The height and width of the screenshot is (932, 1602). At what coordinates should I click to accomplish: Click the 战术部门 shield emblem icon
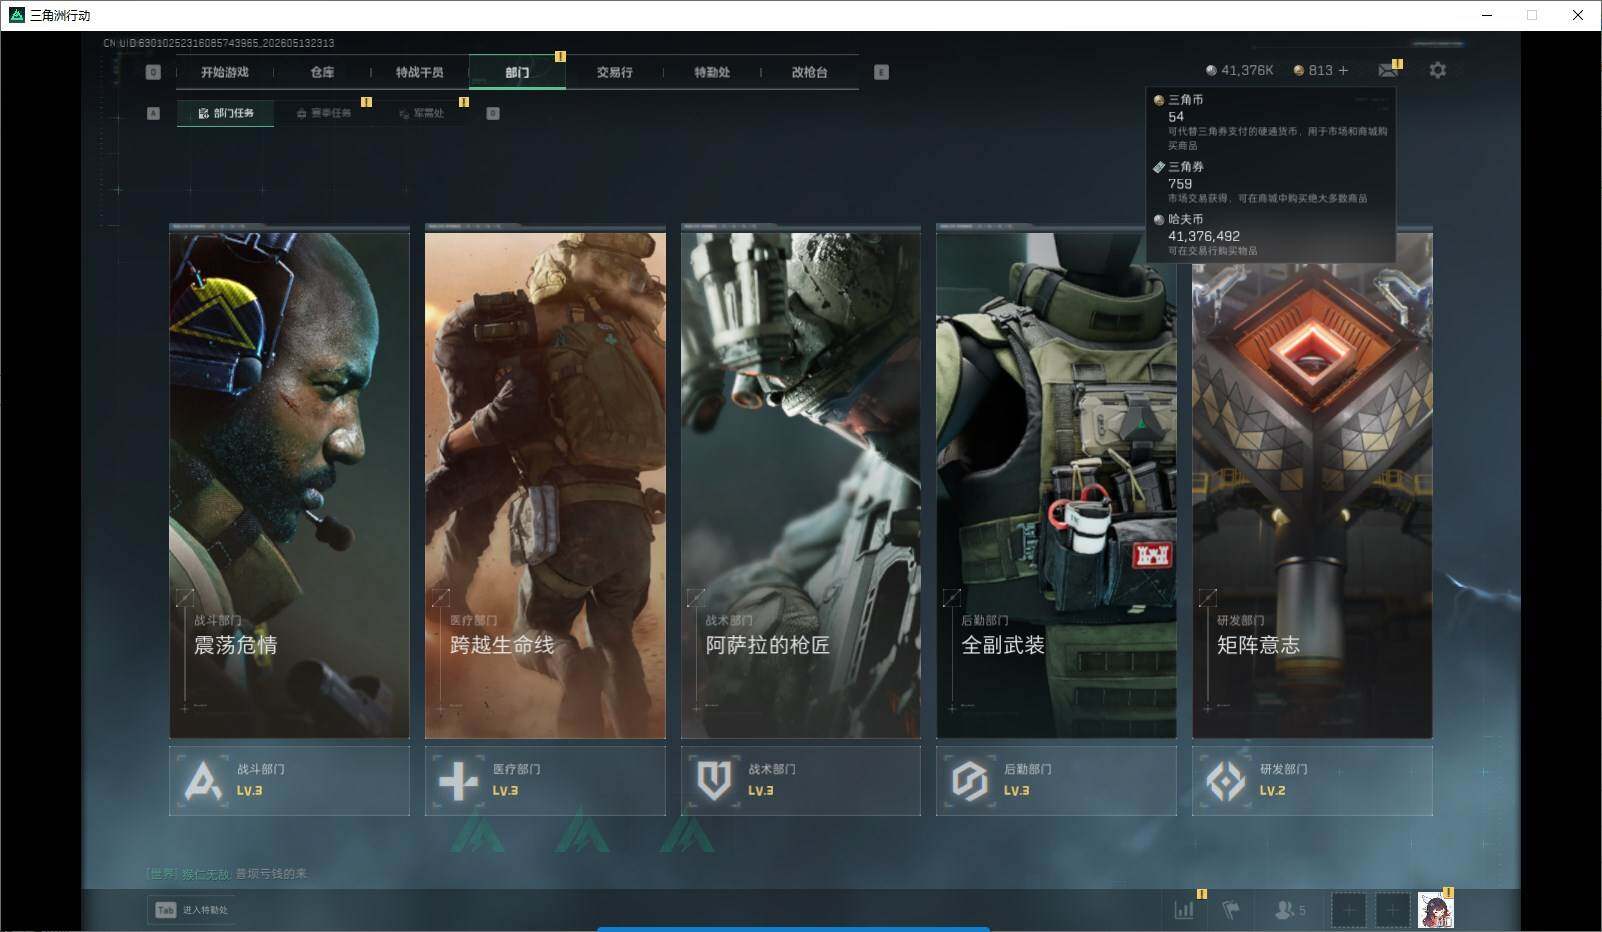[714, 780]
